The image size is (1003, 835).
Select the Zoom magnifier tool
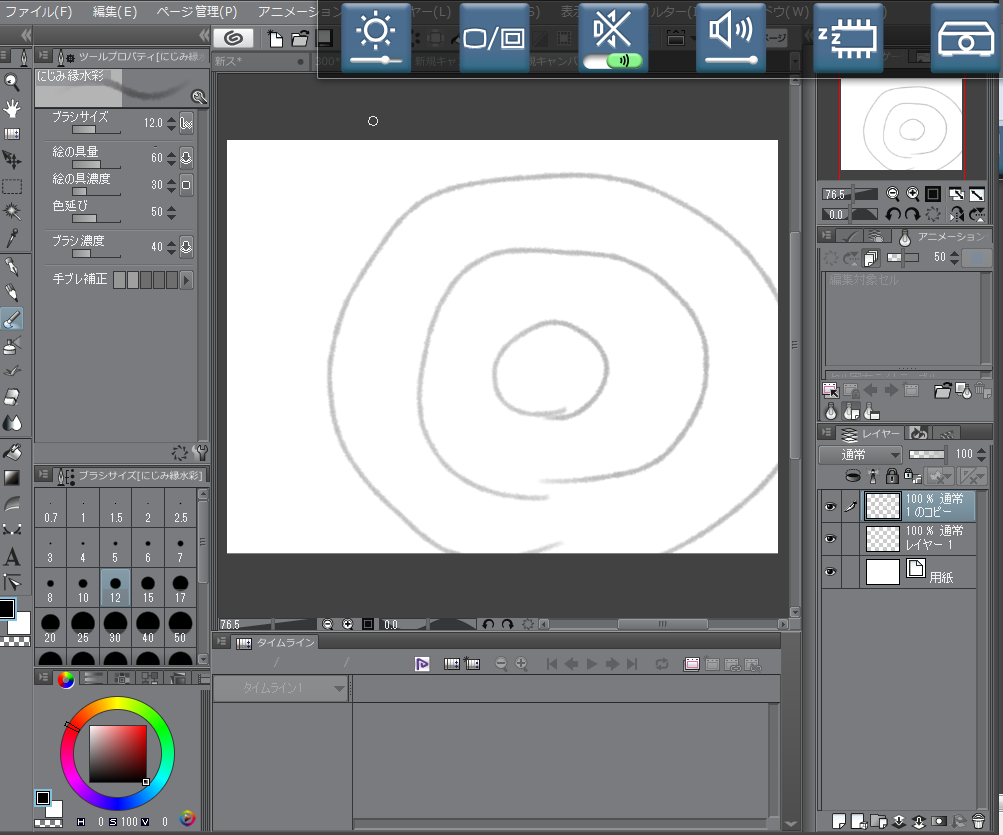click(x=12, y=83)
